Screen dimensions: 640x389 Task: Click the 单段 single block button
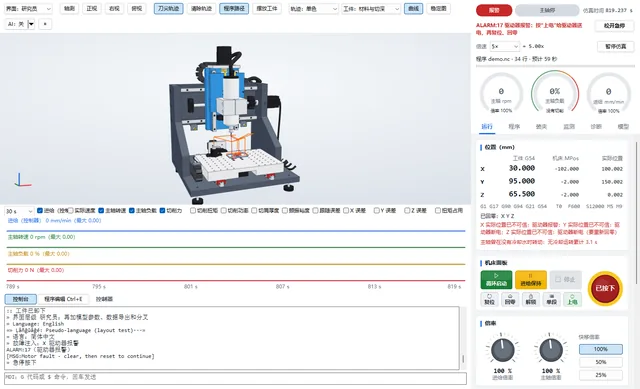551,299
